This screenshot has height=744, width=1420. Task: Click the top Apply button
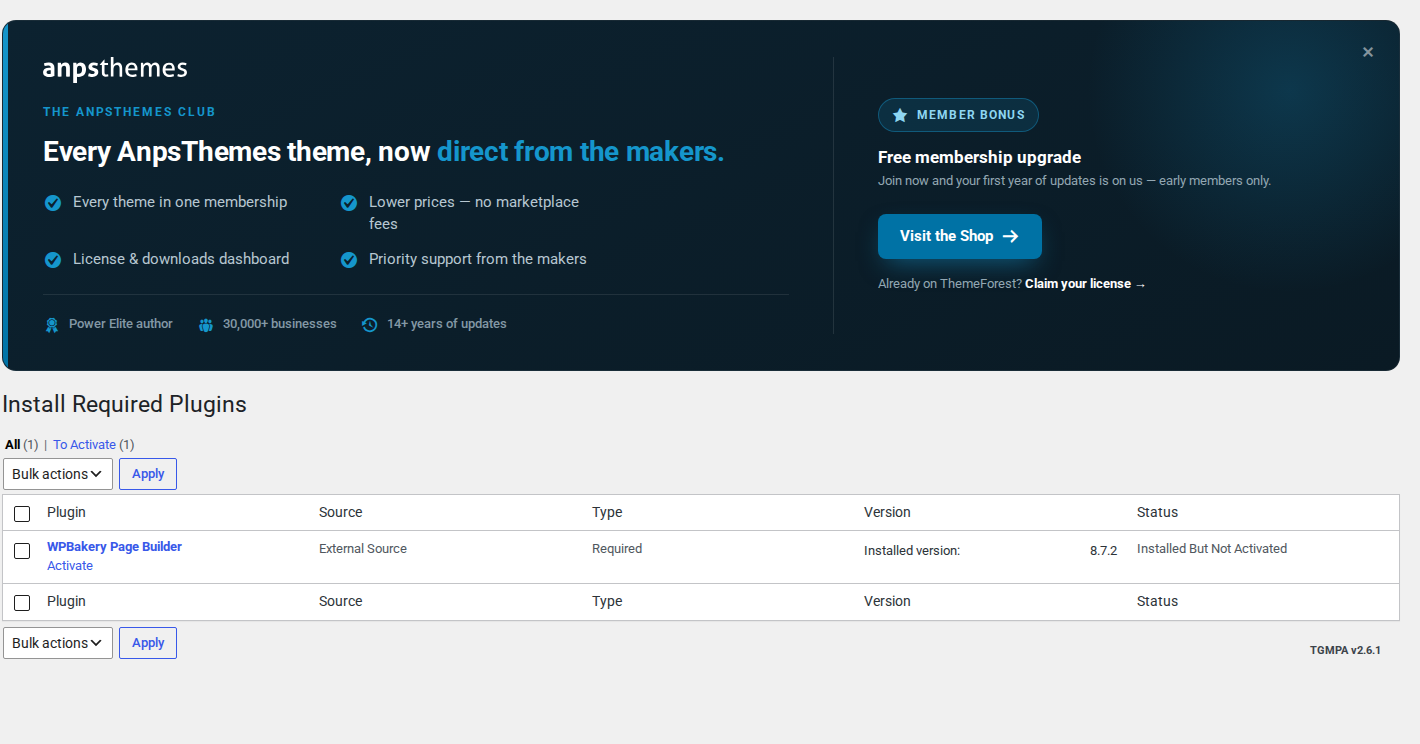point(148,474)
